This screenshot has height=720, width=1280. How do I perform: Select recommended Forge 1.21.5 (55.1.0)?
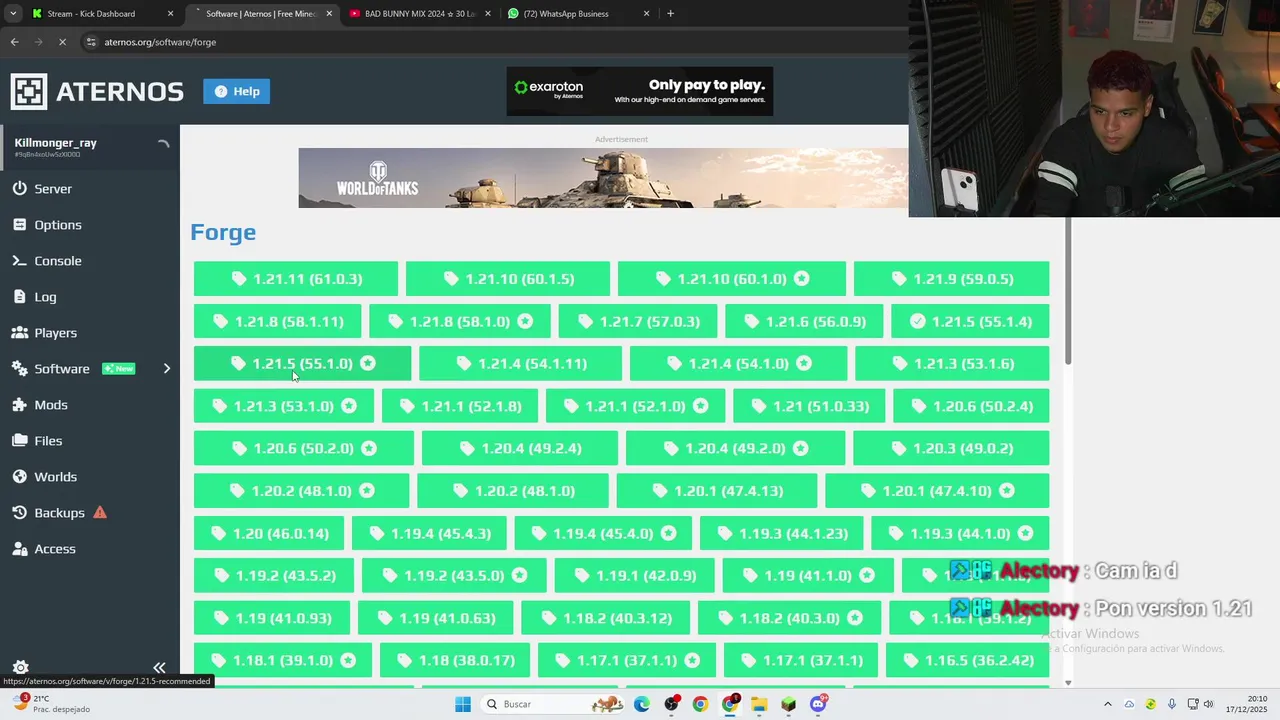tap(302, 363)
